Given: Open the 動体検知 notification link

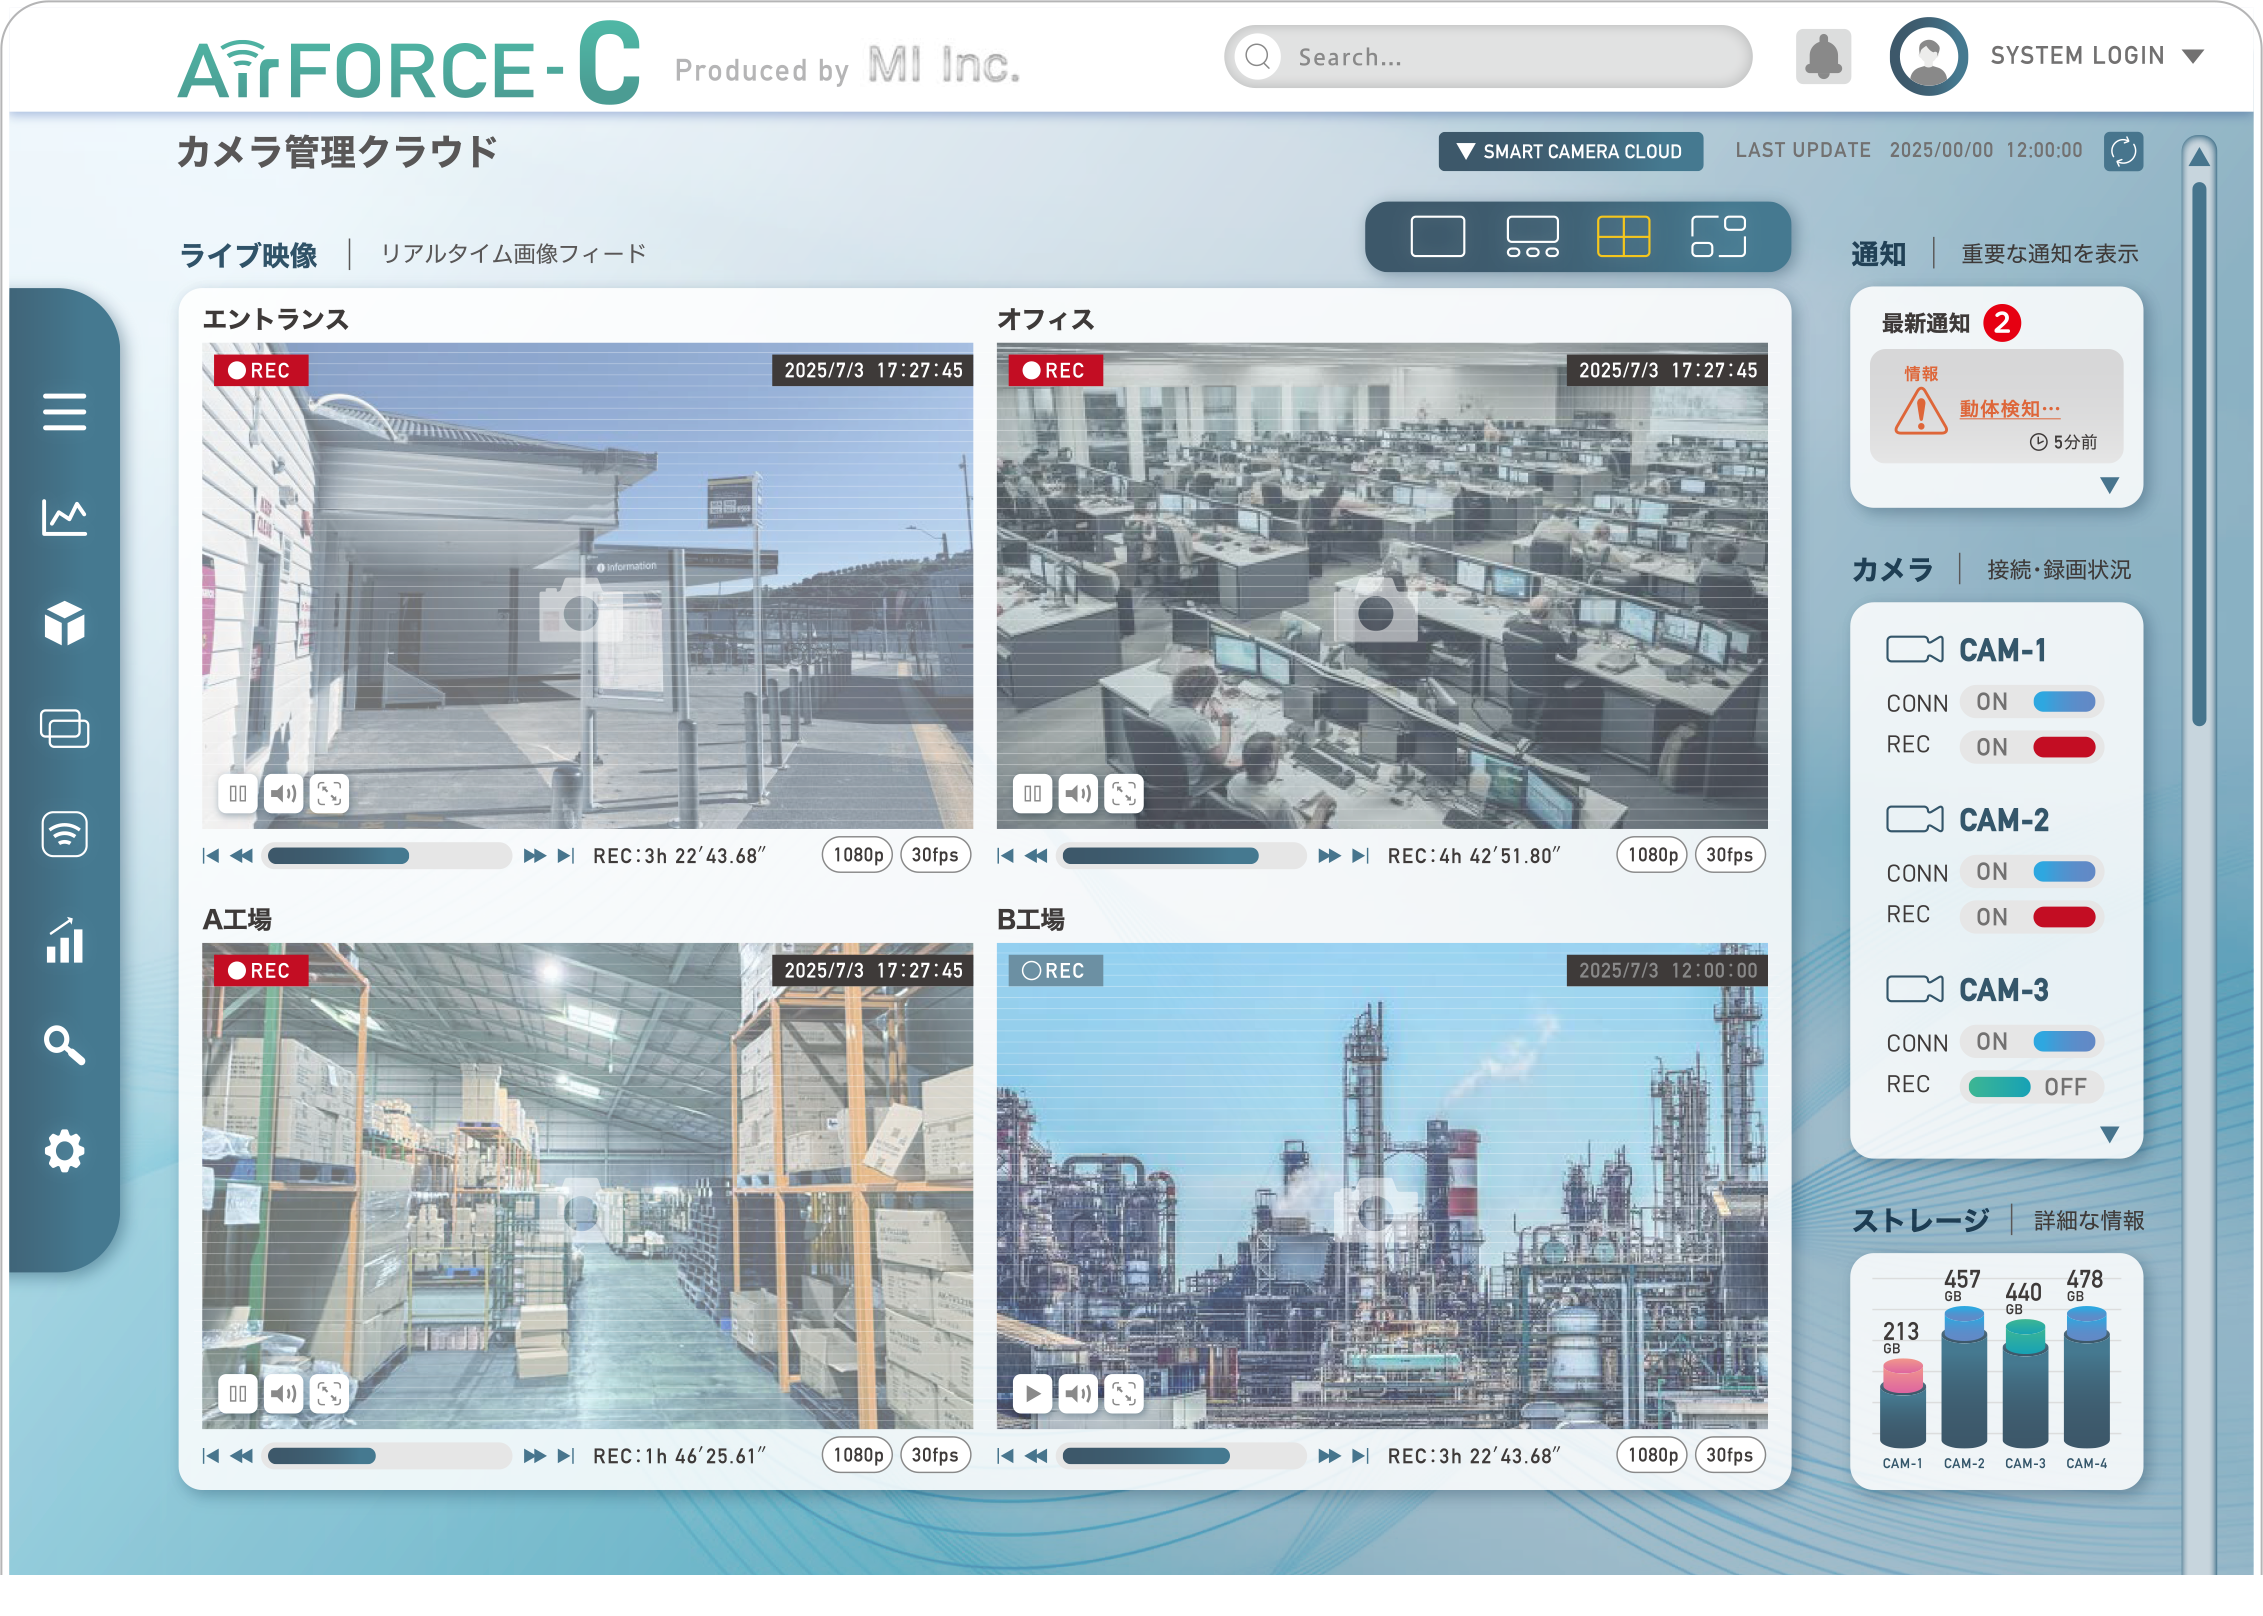Looking at the screenshot, I should (x=2009, y=409).
